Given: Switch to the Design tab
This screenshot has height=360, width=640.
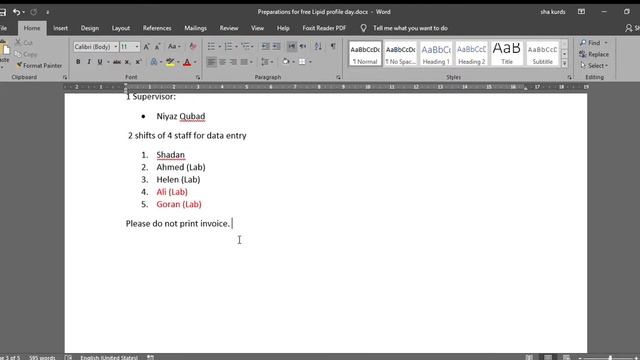Looking at the screenshot, I should point(90,28).
